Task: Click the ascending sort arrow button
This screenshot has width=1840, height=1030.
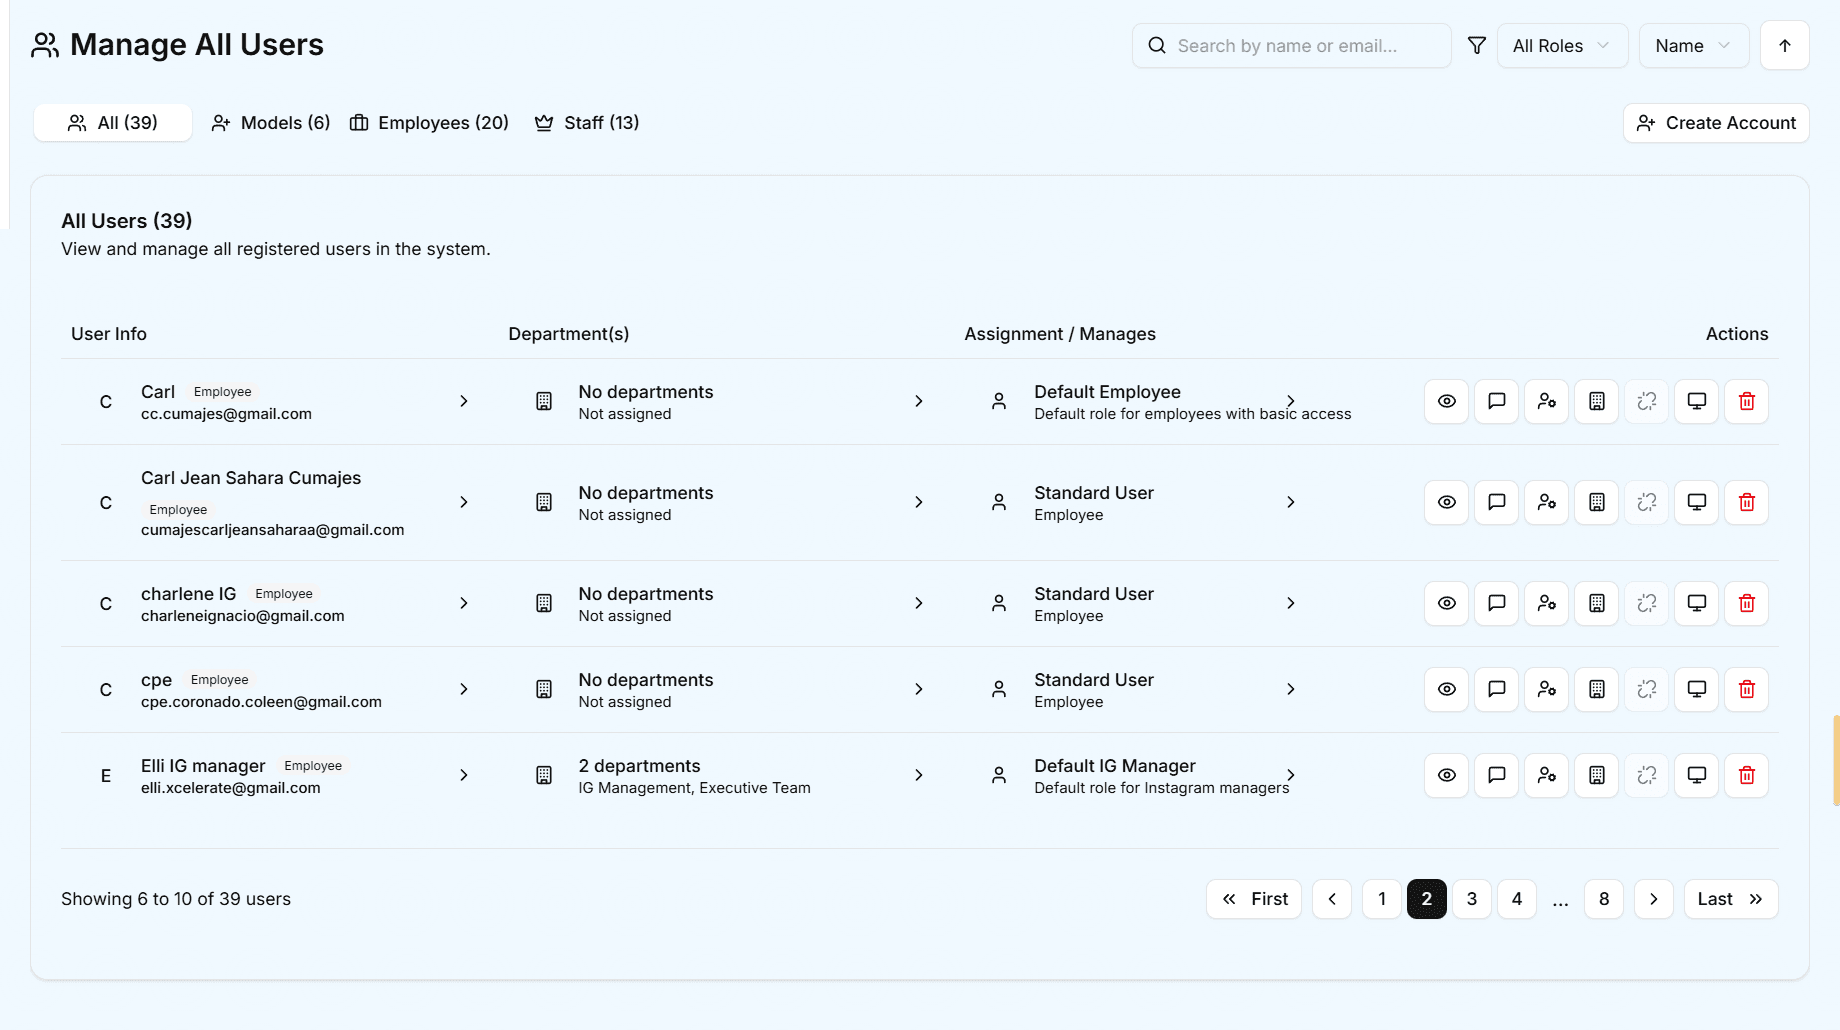Action: point(1785,46)
